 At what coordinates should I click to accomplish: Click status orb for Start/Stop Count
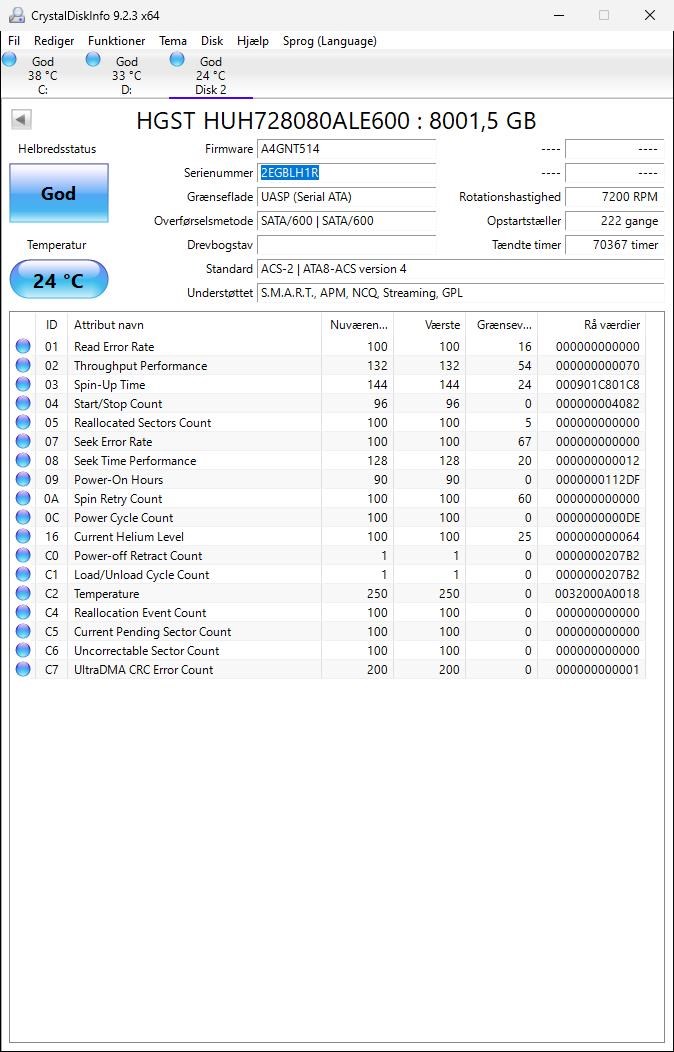point(23,403)
